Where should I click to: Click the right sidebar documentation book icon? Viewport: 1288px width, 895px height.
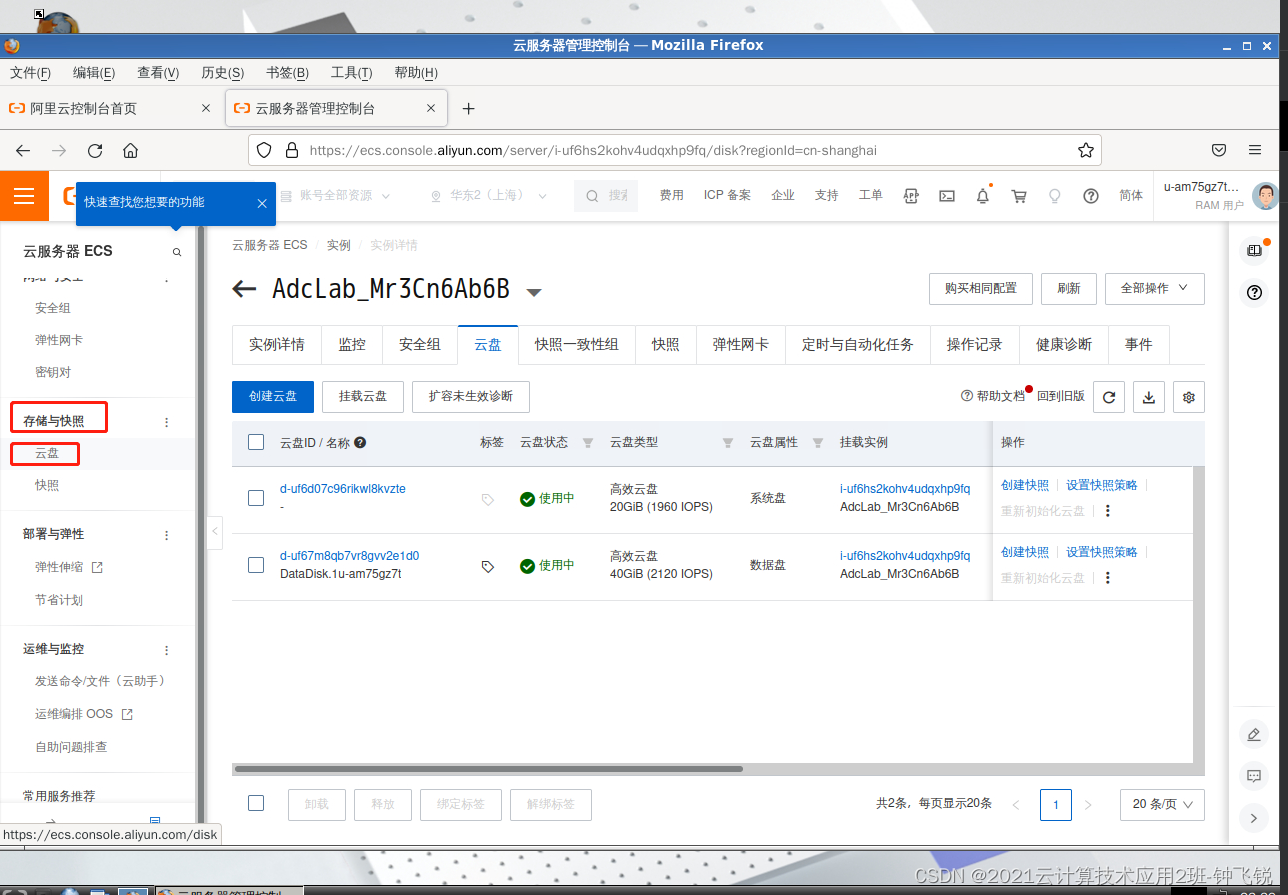(1254, 251)
